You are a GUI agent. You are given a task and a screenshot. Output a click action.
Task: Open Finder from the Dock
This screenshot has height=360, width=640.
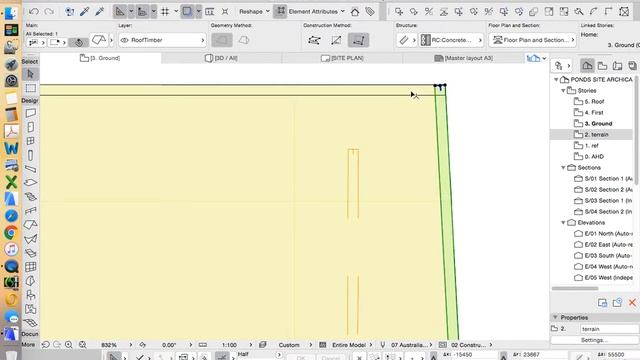(x=11, y=13)
